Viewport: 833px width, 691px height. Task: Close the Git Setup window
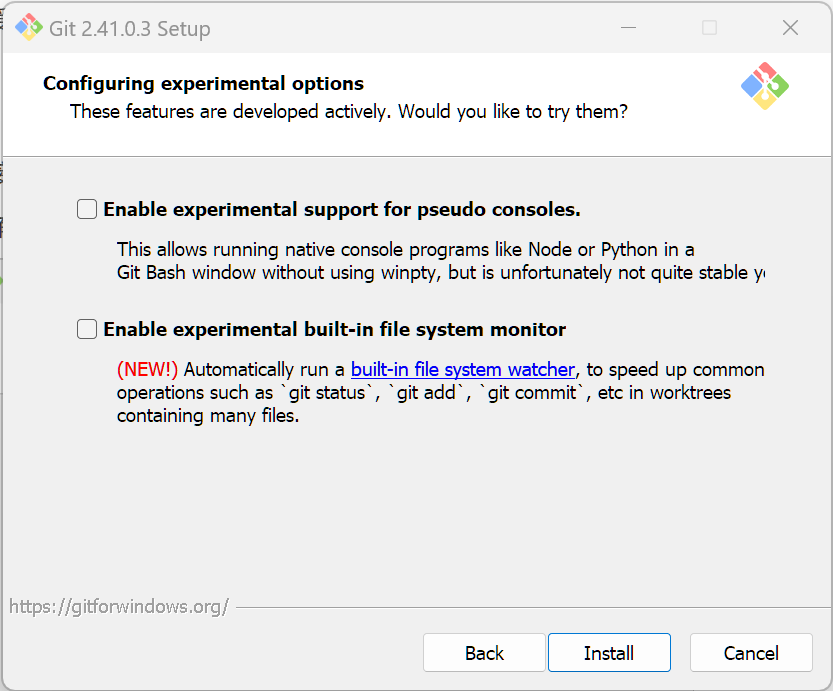coord(790,28)
